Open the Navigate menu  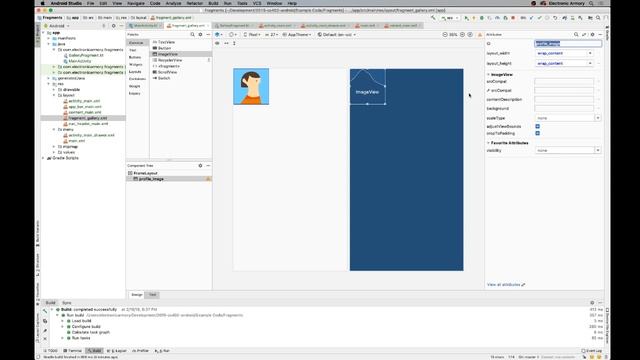point(136,3)
